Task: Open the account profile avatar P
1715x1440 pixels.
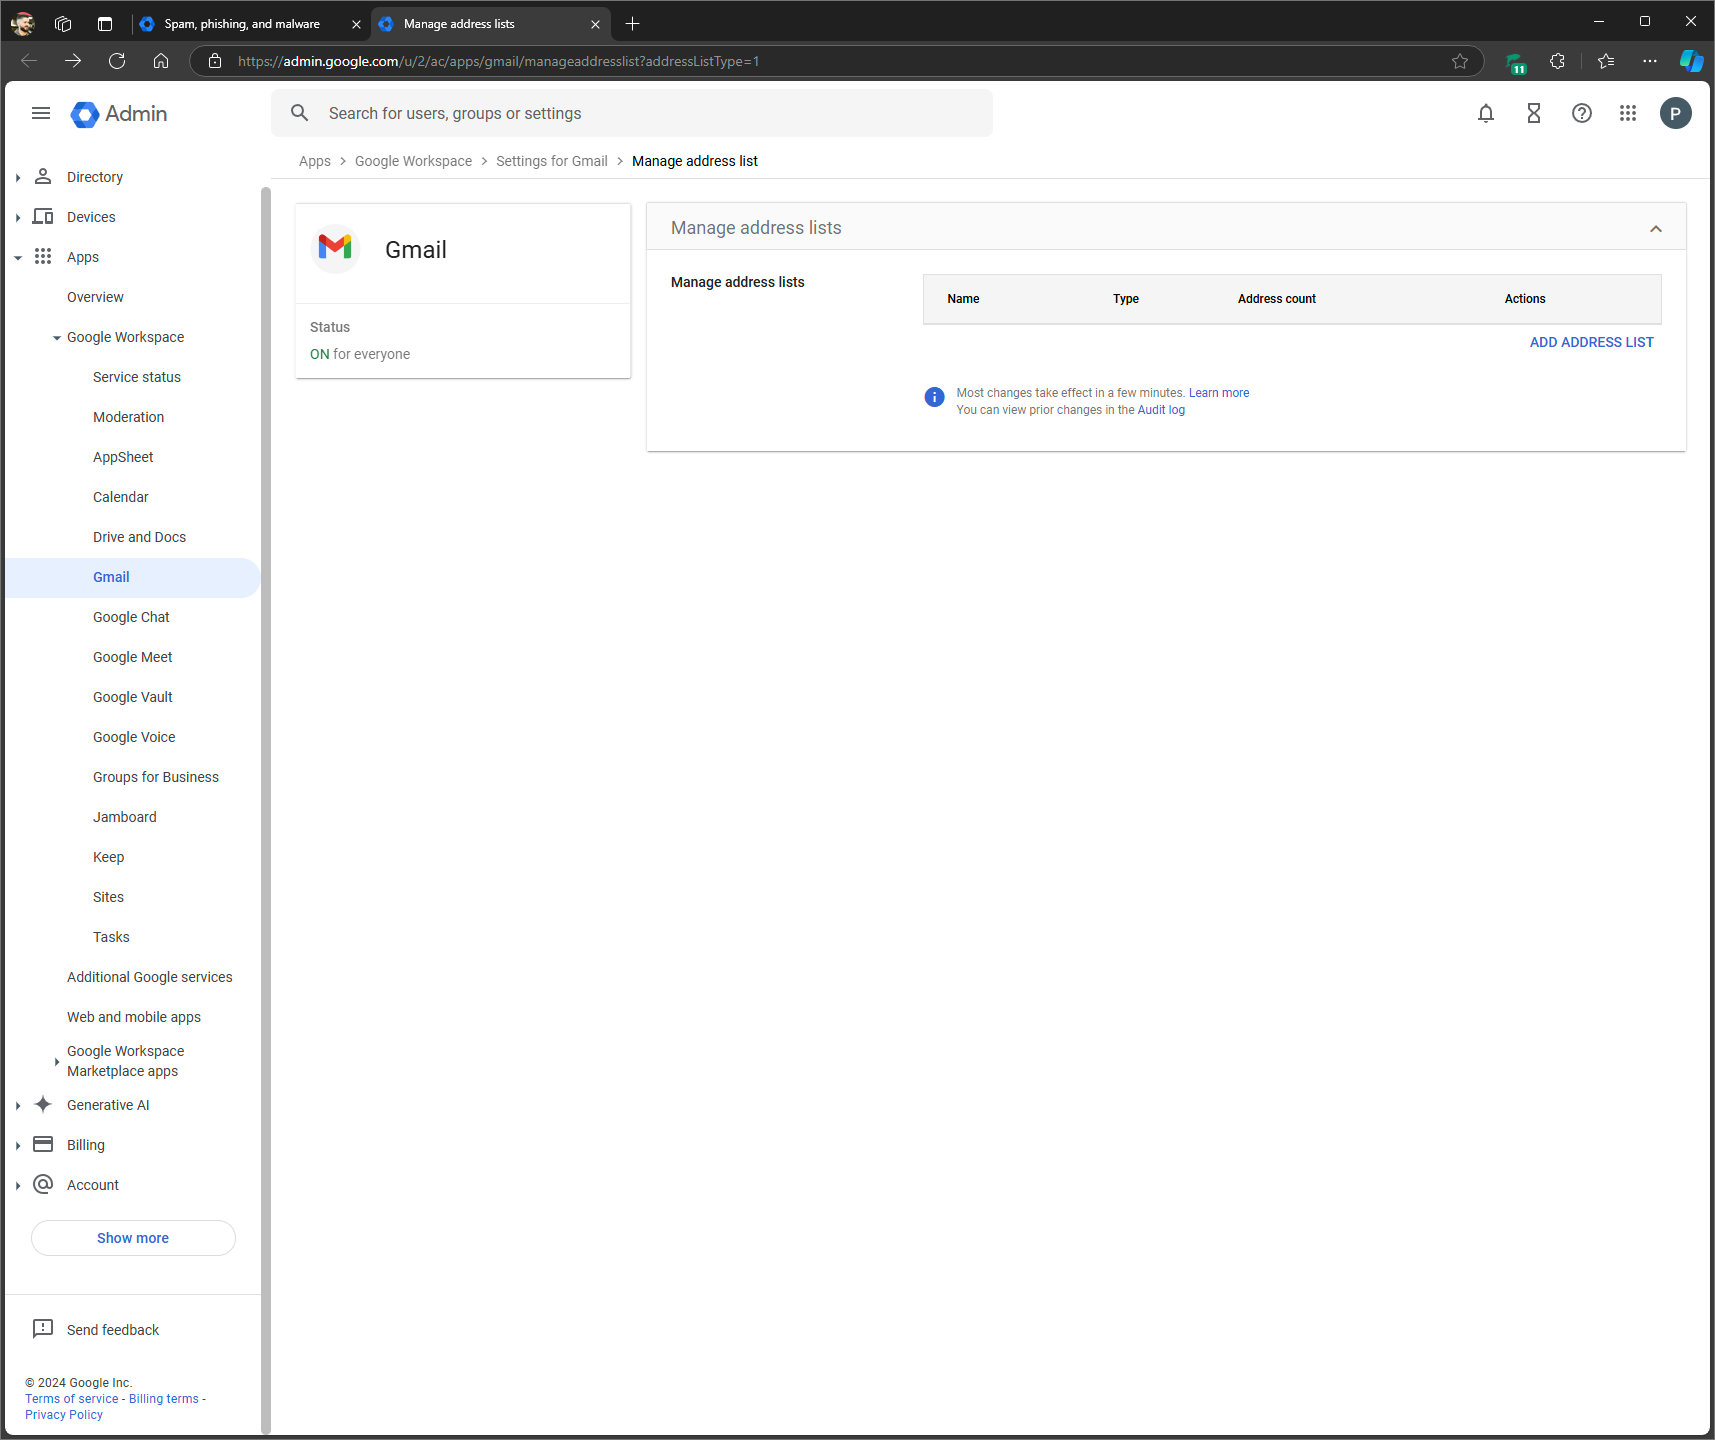Action: point(1676,113)
